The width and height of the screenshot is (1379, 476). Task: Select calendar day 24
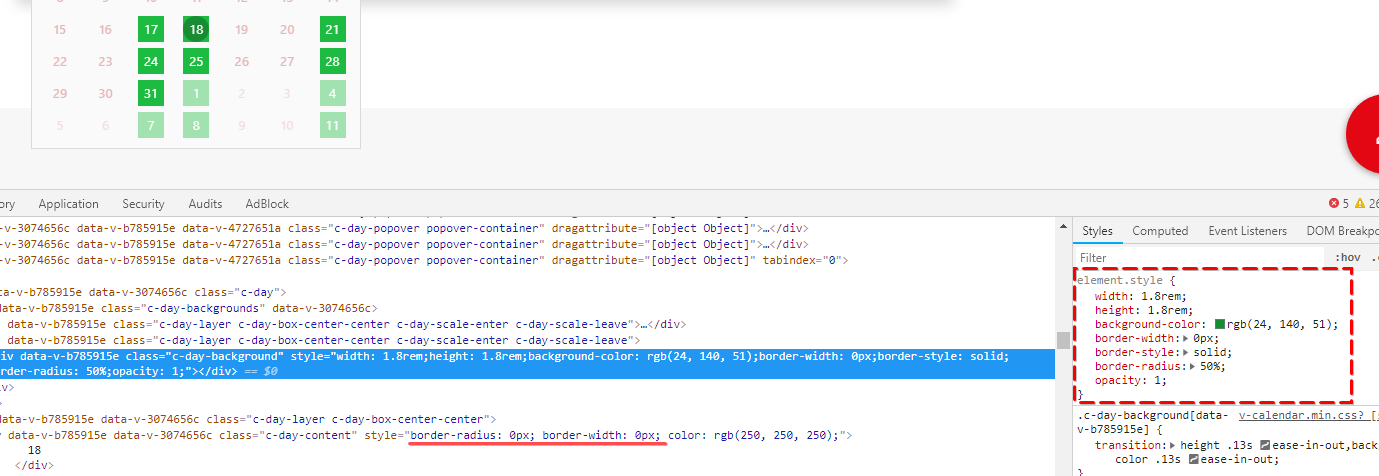click(x=151, y=62)
